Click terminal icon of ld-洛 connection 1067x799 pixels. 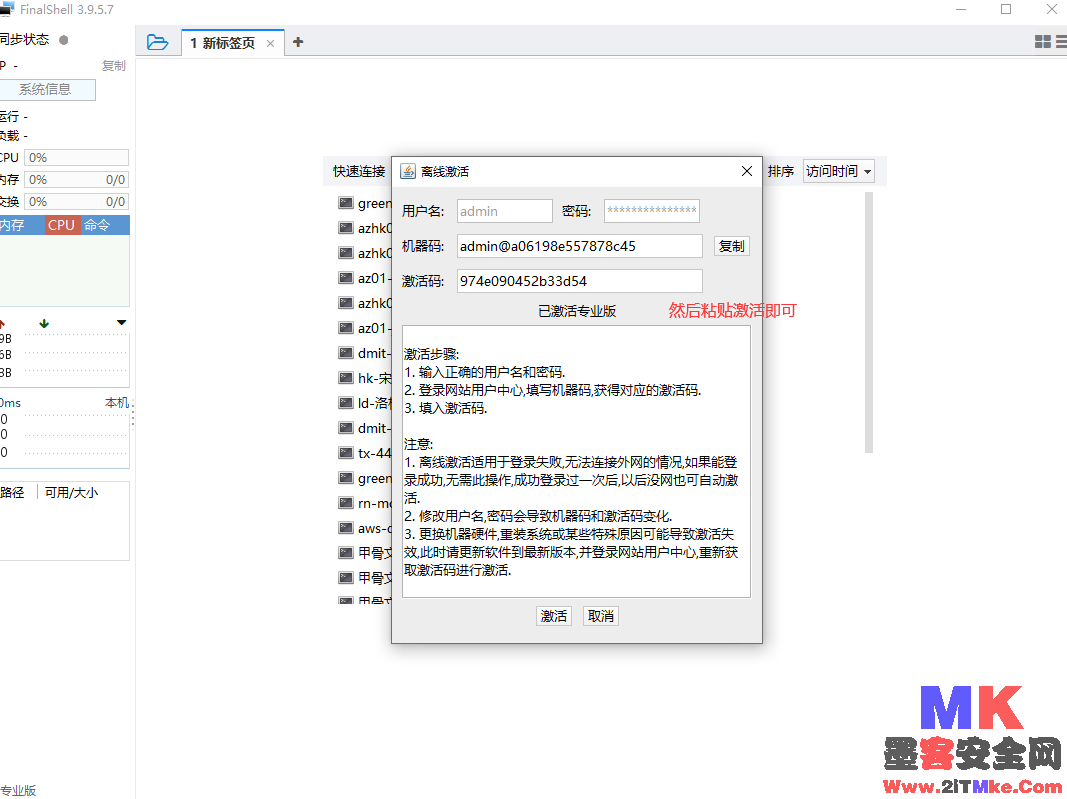[346, 403]
